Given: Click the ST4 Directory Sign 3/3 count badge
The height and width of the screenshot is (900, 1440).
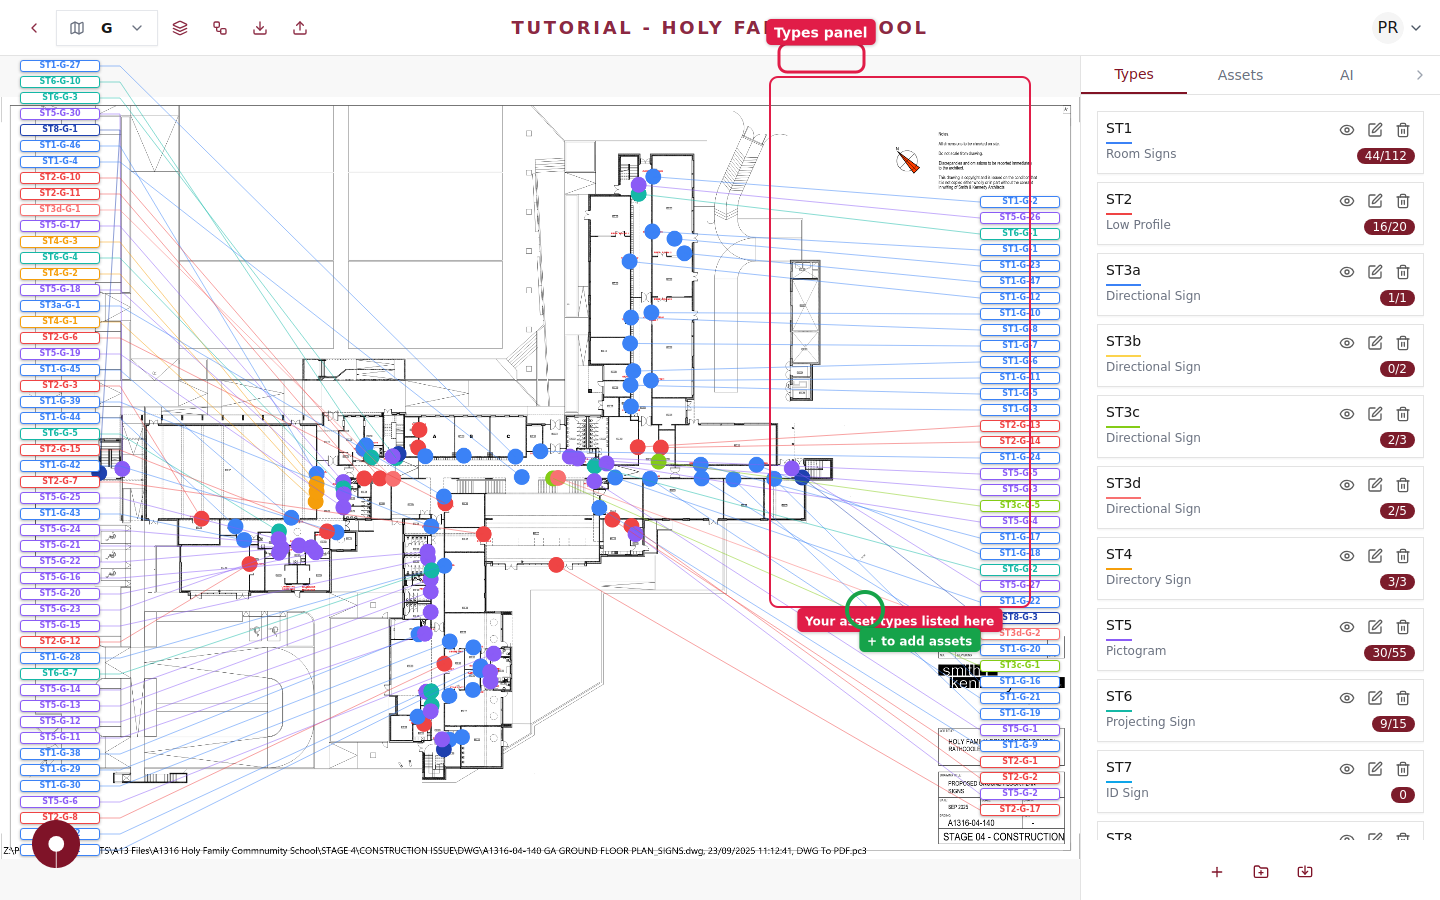Looking at the screenshot, I should [x=1397, y=582].
